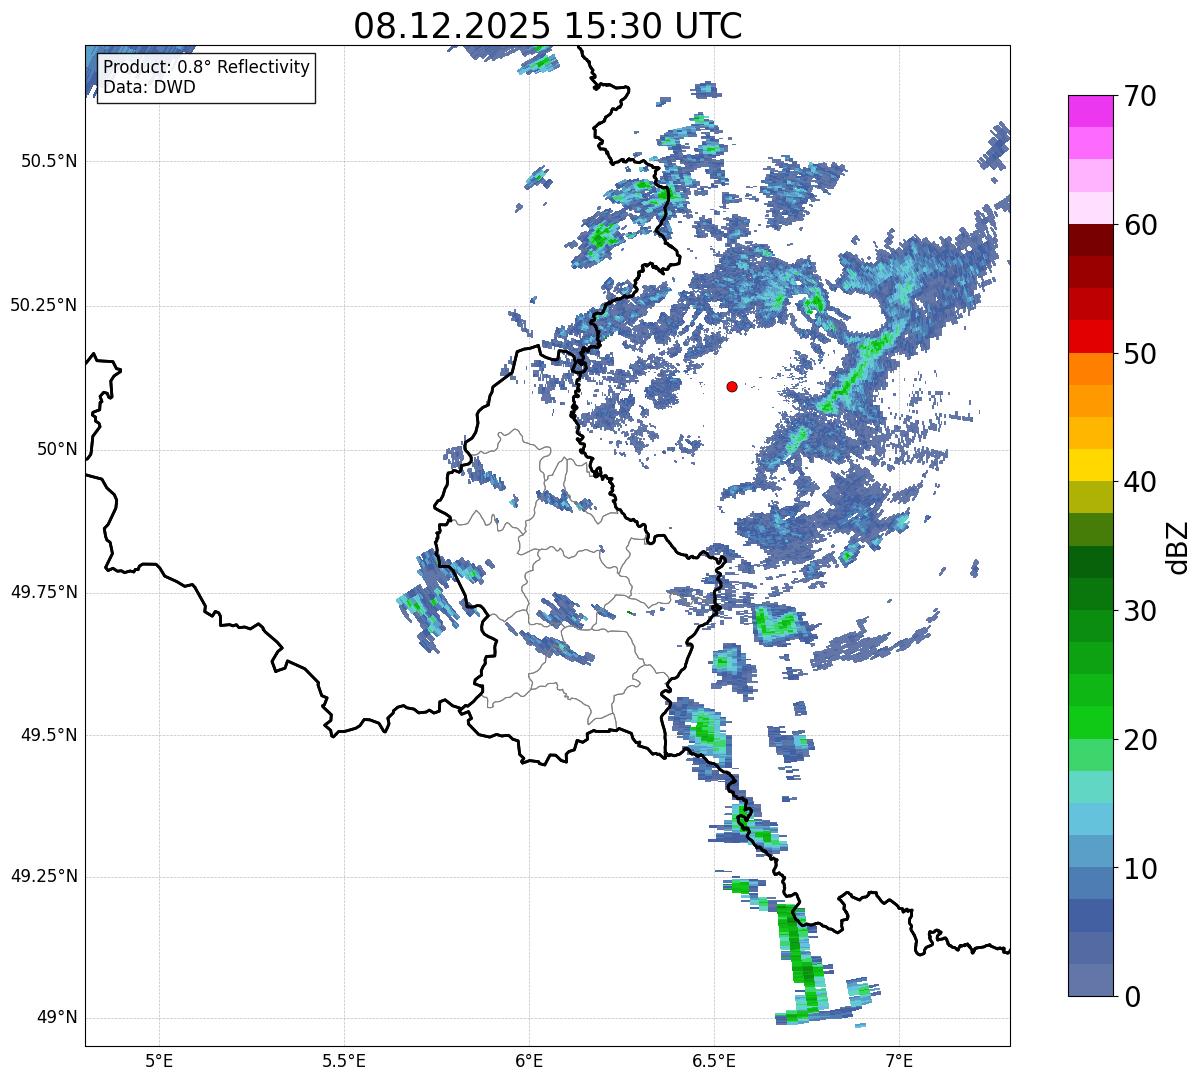1202x1081 pixels.
Task: Select the 'Data: DWD' label
Action: (x=149, y=87)
